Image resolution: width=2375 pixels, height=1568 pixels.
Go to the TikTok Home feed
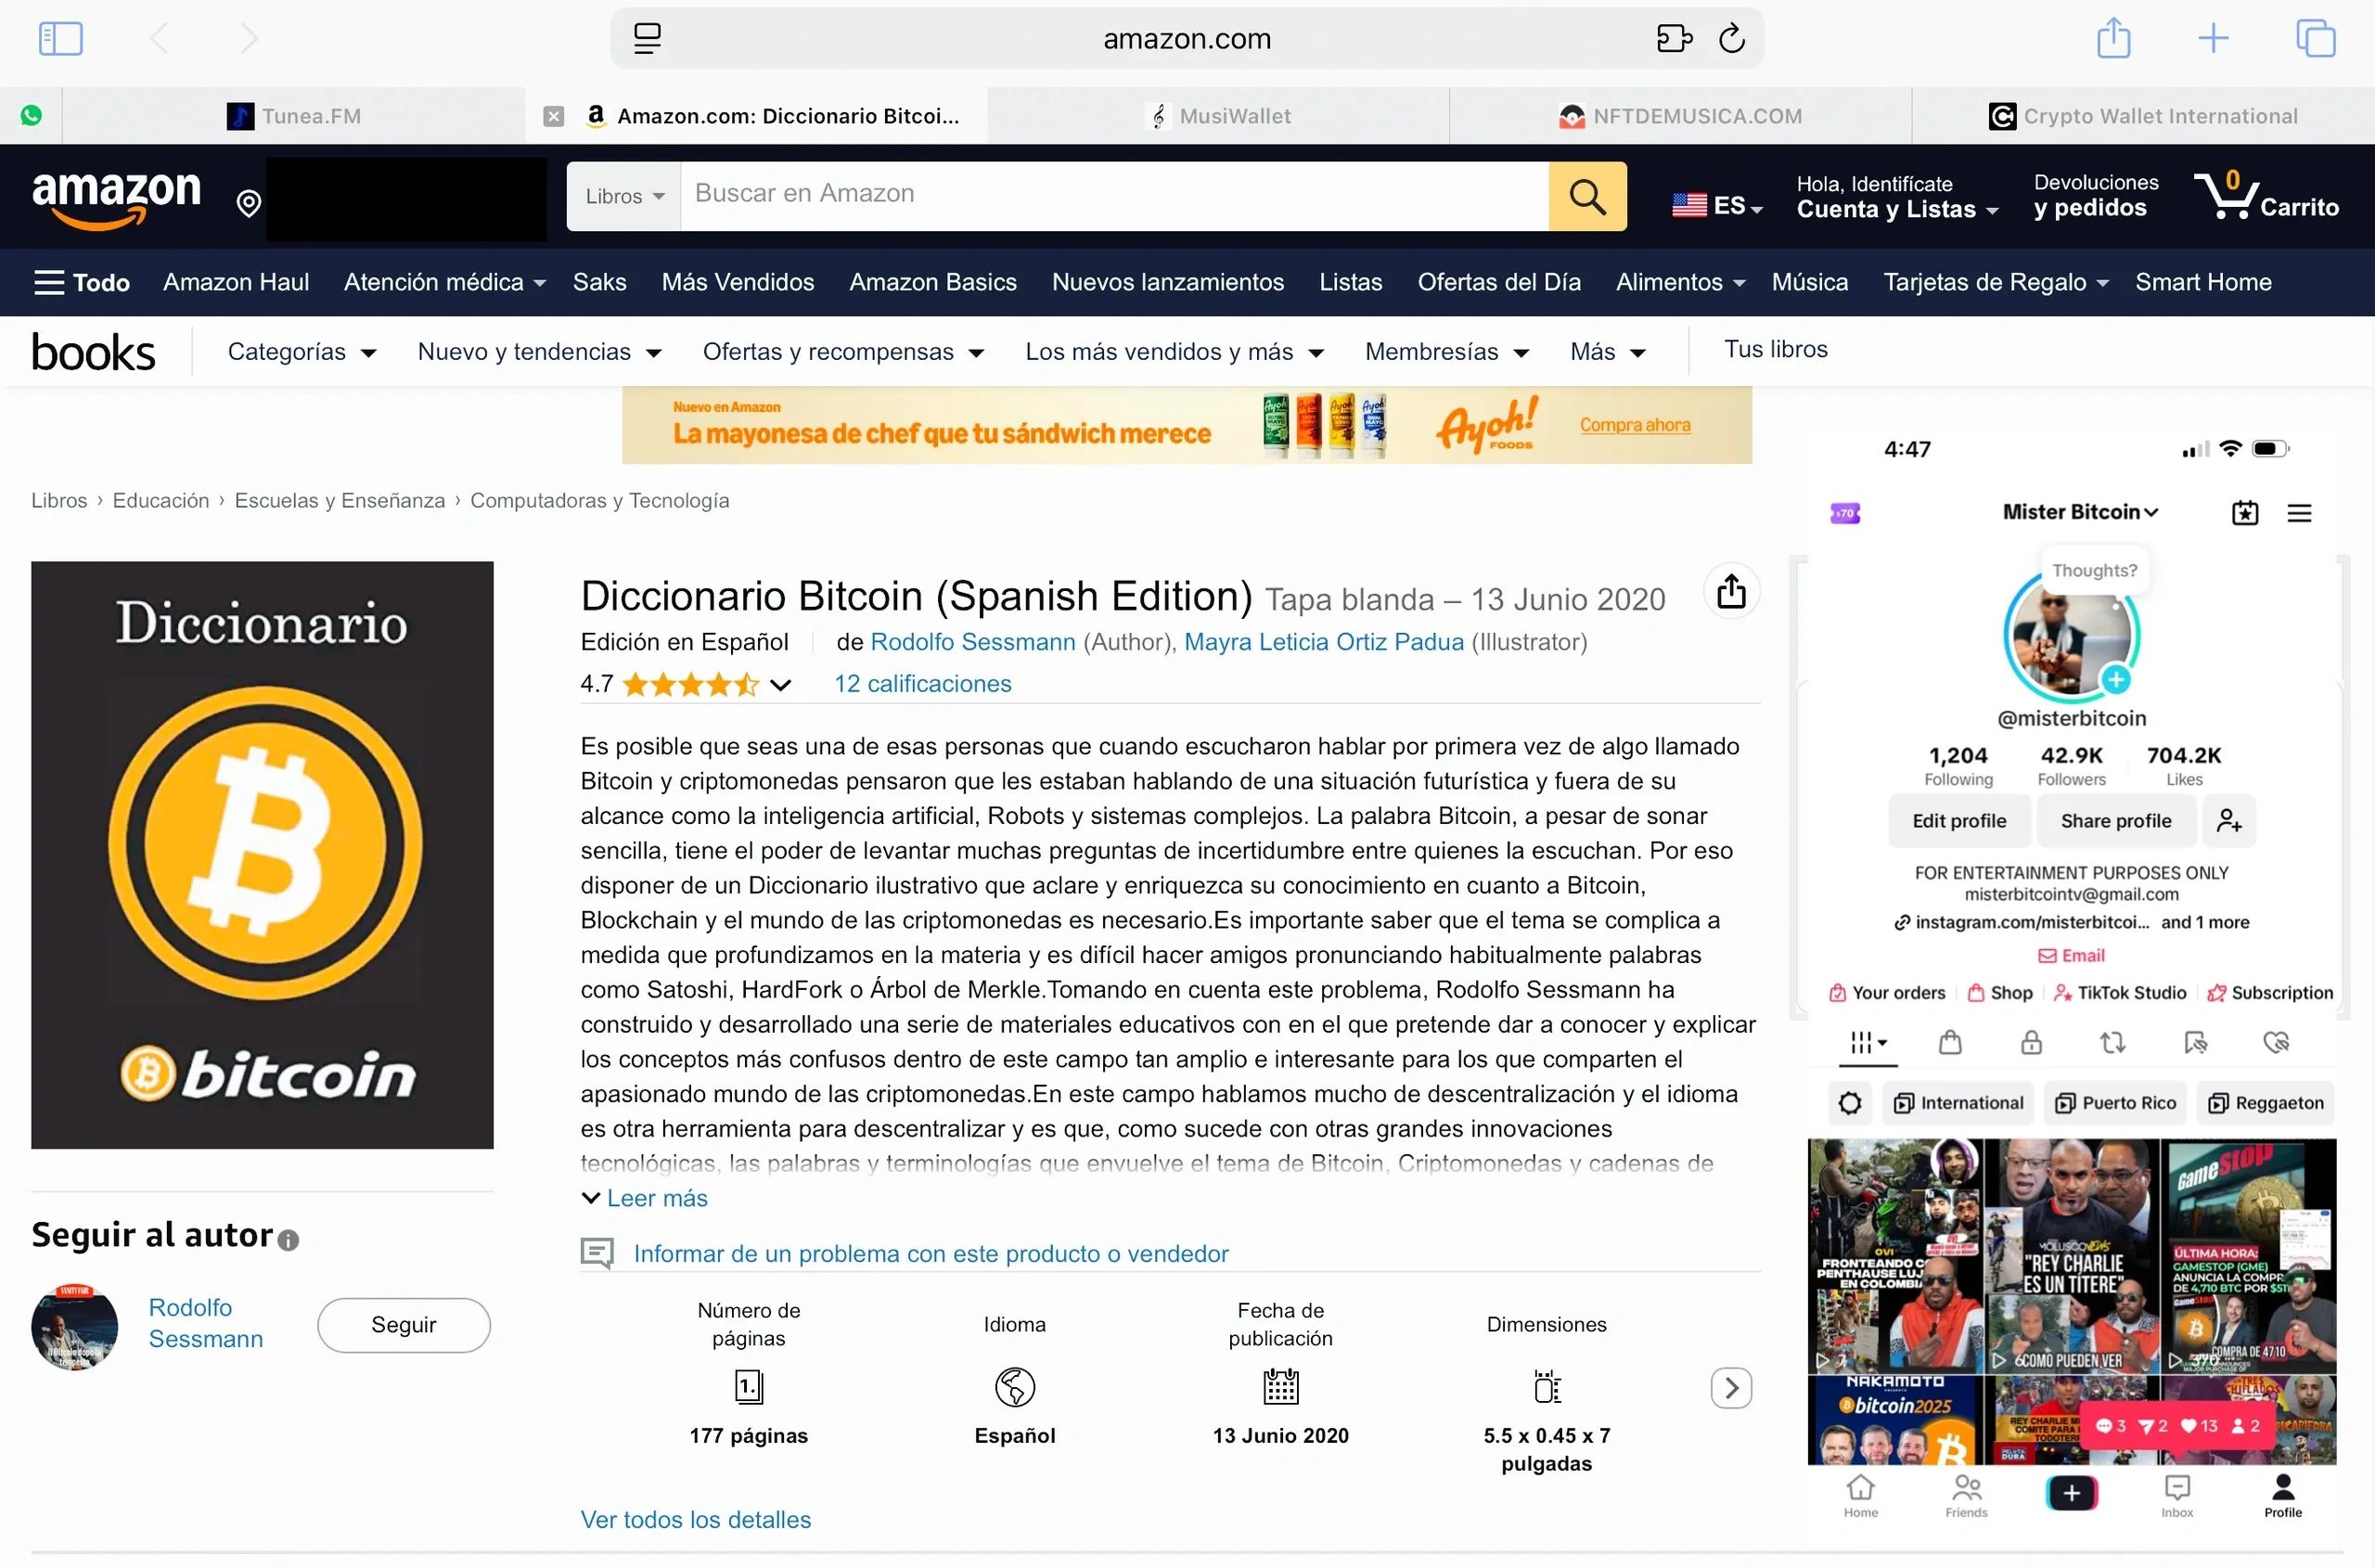point(1860,1496)
